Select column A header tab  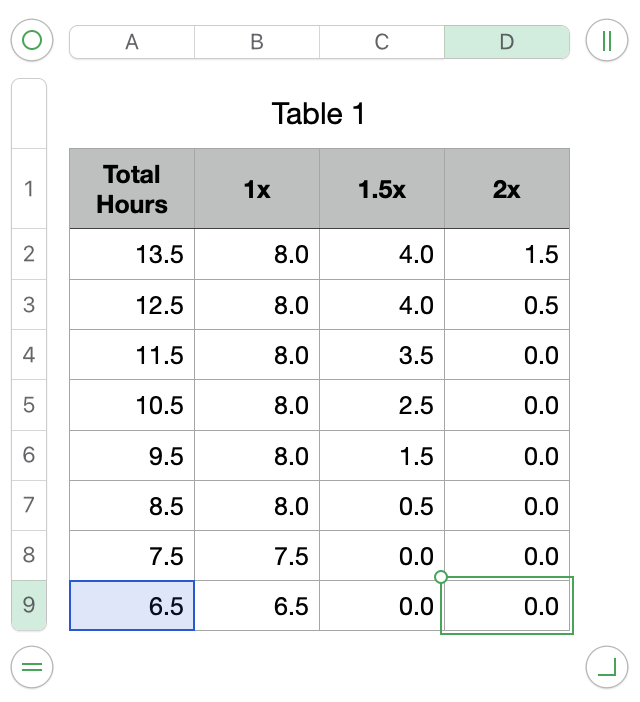coord(132,42)
